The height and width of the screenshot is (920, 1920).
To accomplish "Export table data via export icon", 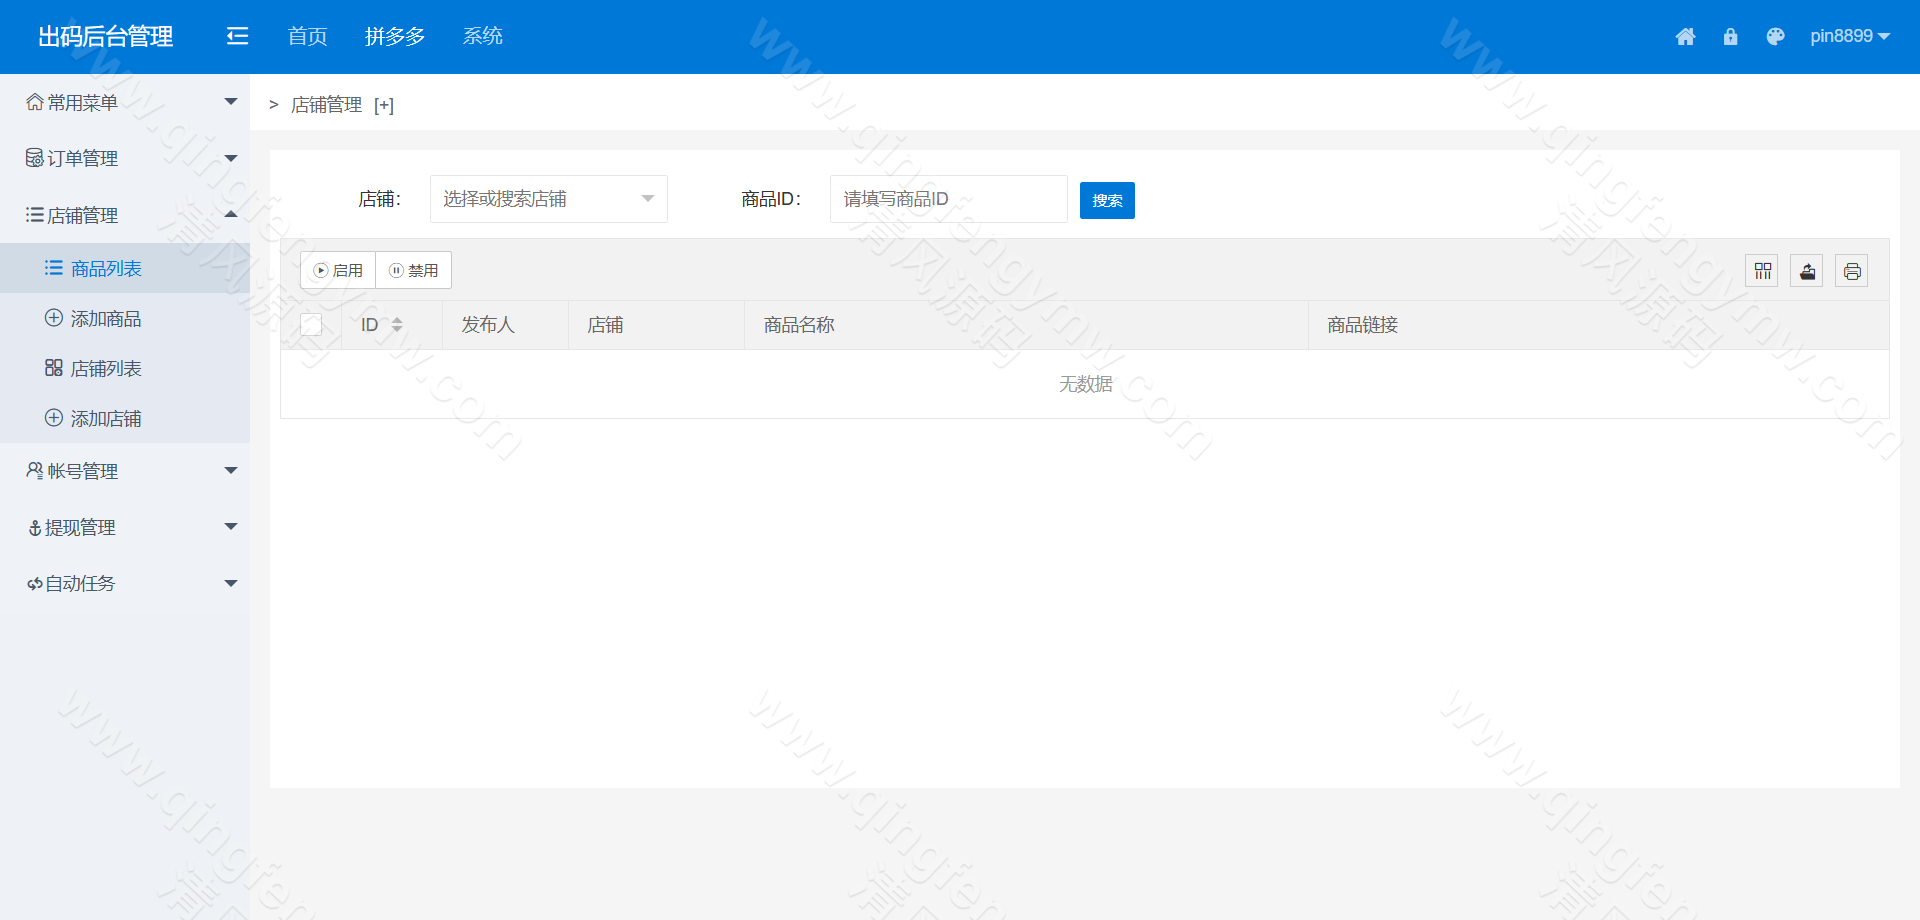I will (x=1807, y=270).
